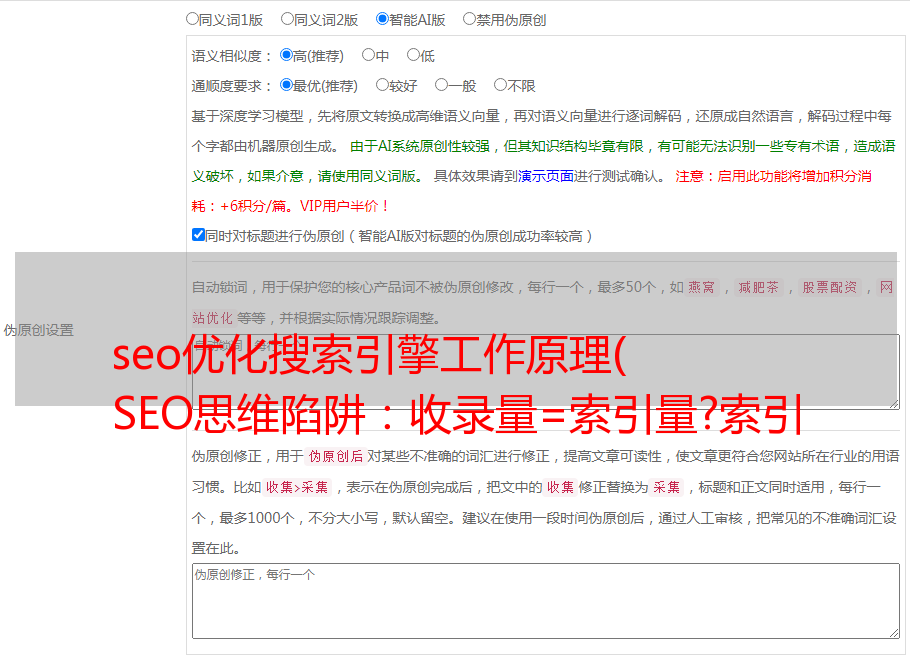Click the 股票配资 example keyword
The image size is (911, 658).
pos(830,287)
